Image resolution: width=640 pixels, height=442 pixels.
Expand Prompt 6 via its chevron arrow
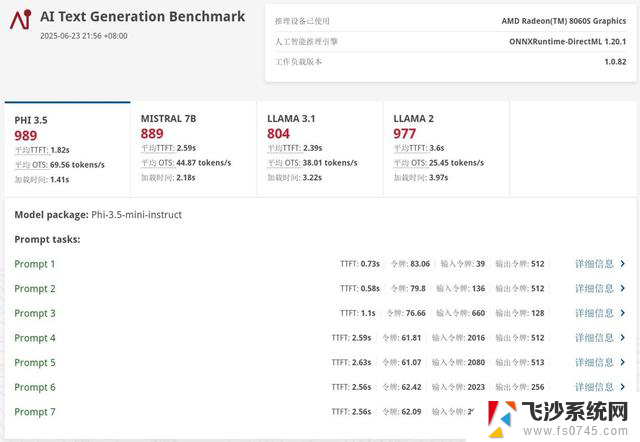[622, 386]
